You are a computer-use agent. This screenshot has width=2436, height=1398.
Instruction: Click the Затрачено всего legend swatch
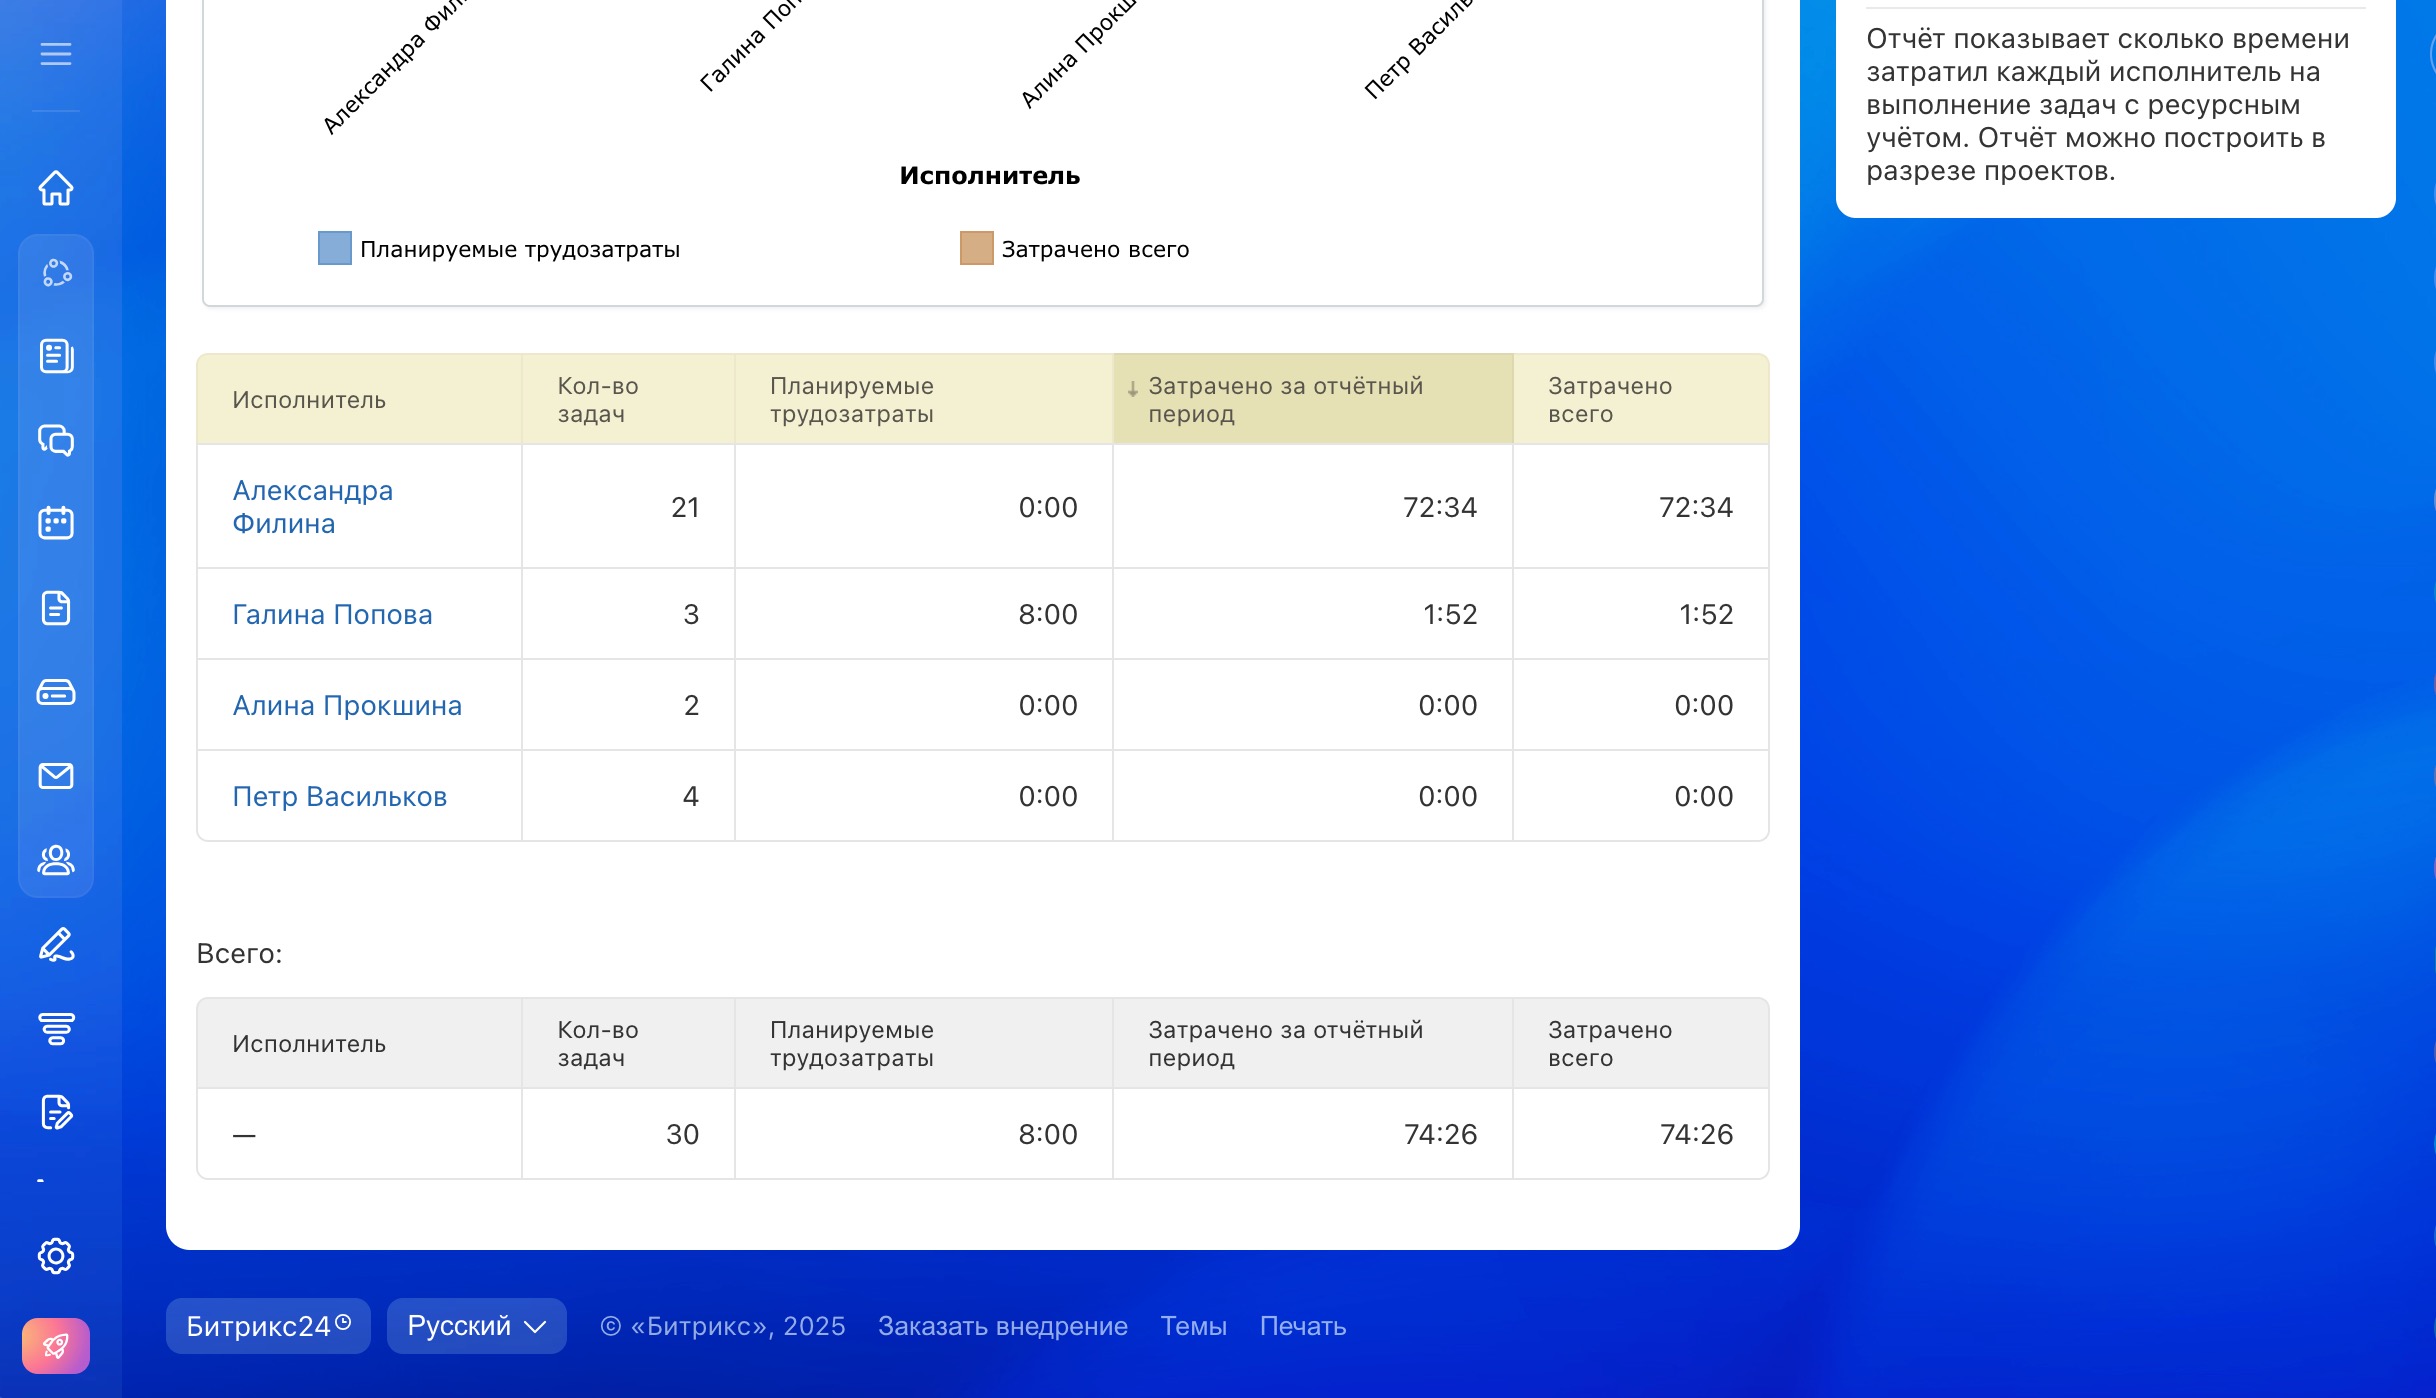(977, 248)
